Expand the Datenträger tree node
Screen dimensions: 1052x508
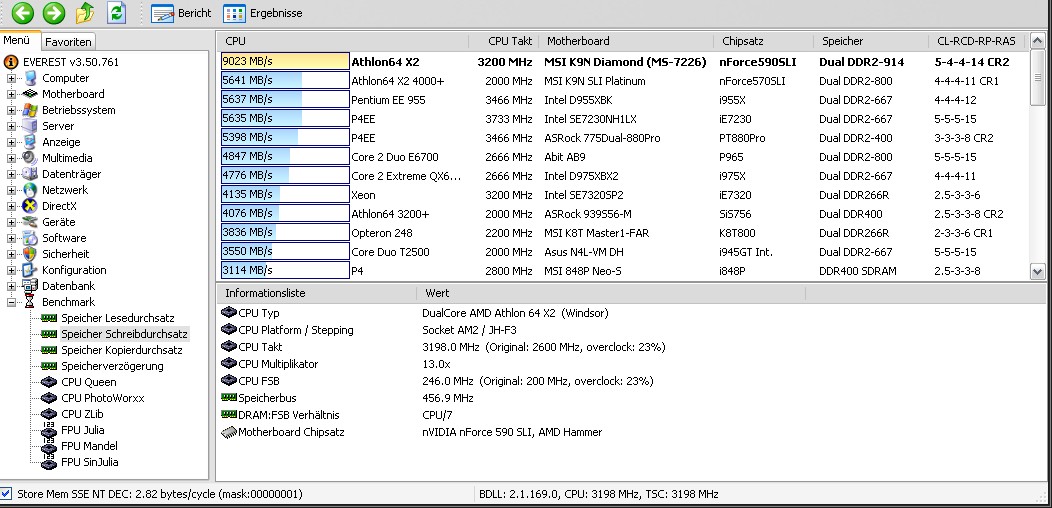11,174
